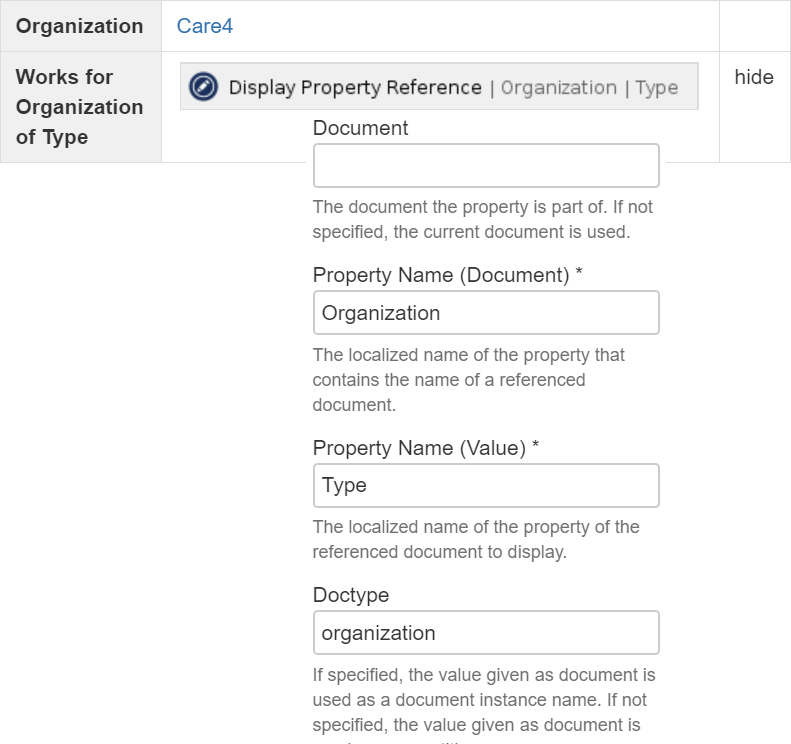Click the help text under Property Name (Value)

(476, 539)
